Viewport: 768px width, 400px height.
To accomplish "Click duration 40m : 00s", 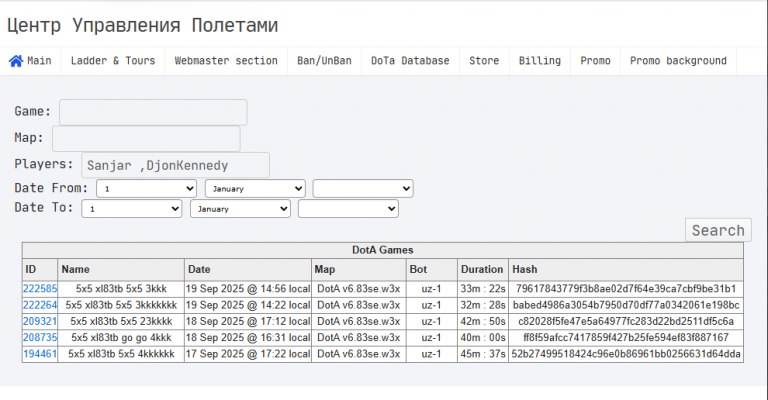I will (482, 337).
